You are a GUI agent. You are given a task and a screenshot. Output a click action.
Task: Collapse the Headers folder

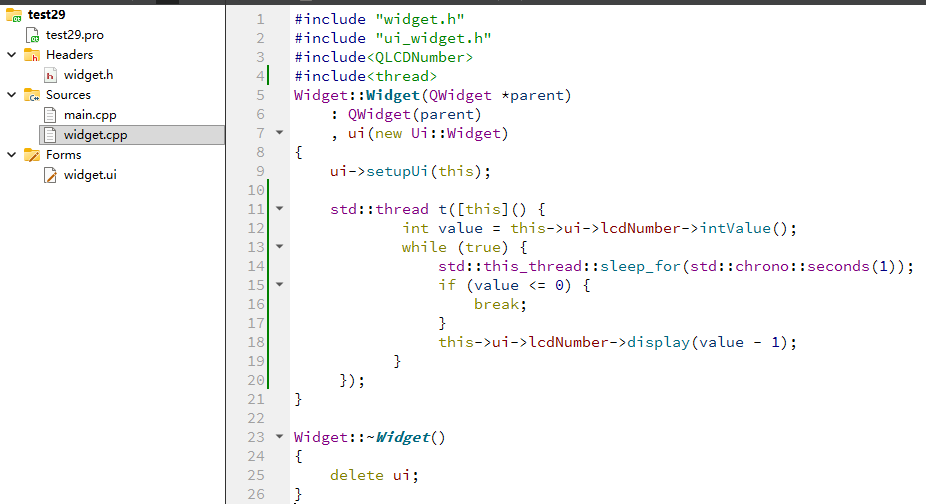11,55
